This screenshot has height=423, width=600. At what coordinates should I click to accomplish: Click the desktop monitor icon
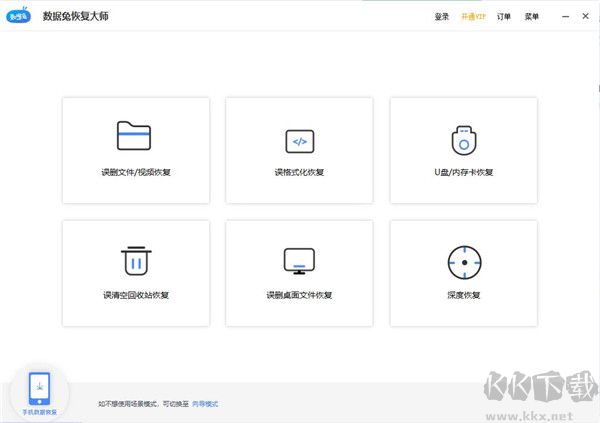click(299, 262)
